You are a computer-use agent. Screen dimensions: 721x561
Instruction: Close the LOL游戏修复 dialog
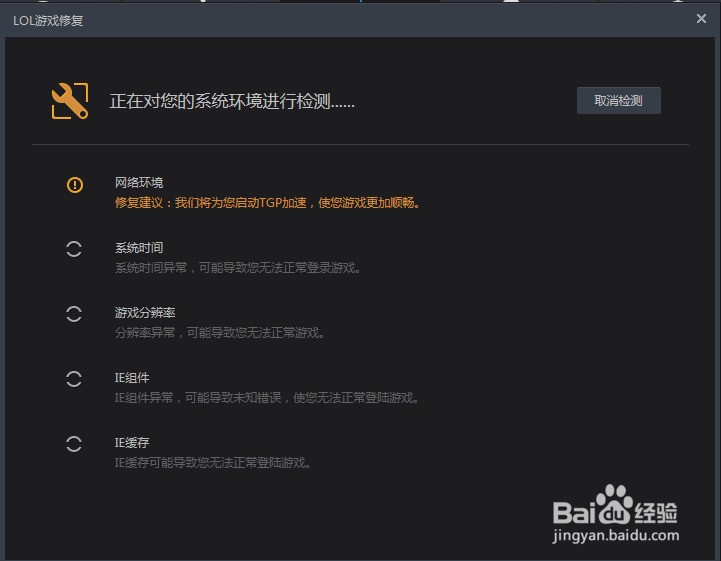(x=701, y=19)
